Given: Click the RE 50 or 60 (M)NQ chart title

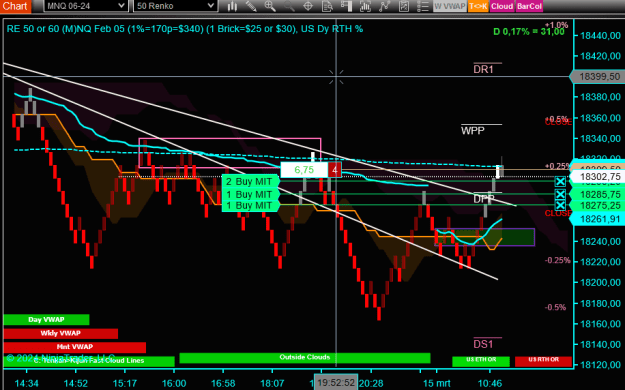Looking at the screenshot, I should 185,29.
